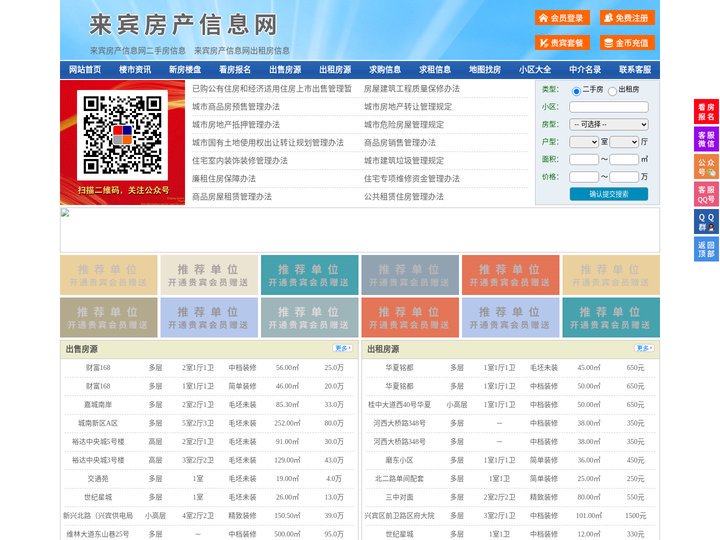Open 城市商品房预售管理办法 link
The image size is (720, 540).
(x=236, y=107)
